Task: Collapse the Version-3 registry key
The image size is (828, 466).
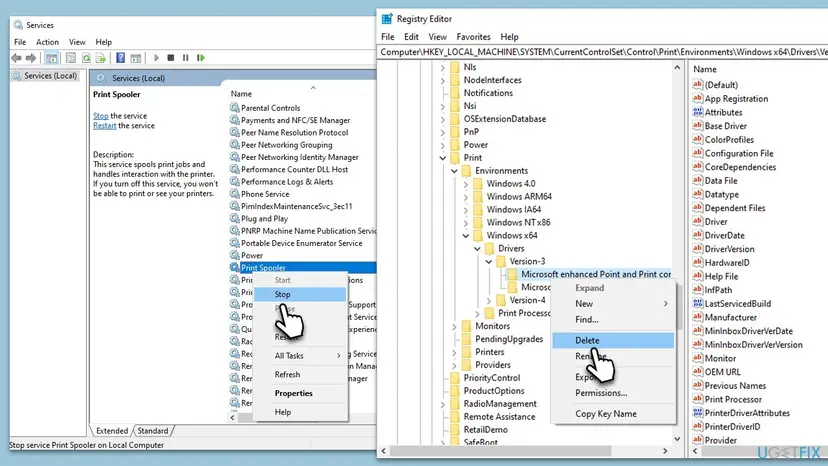Action: tap(489, 262)
